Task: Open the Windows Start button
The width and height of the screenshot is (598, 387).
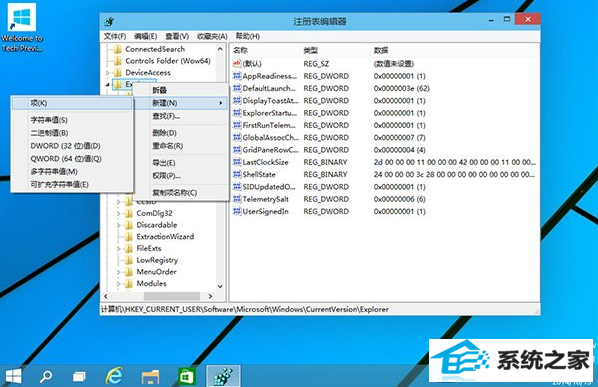Action: point(13,376)
